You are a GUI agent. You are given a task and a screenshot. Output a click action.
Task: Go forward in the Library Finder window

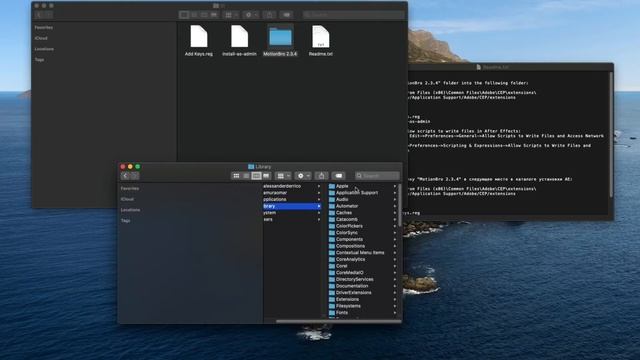point(135,176)
